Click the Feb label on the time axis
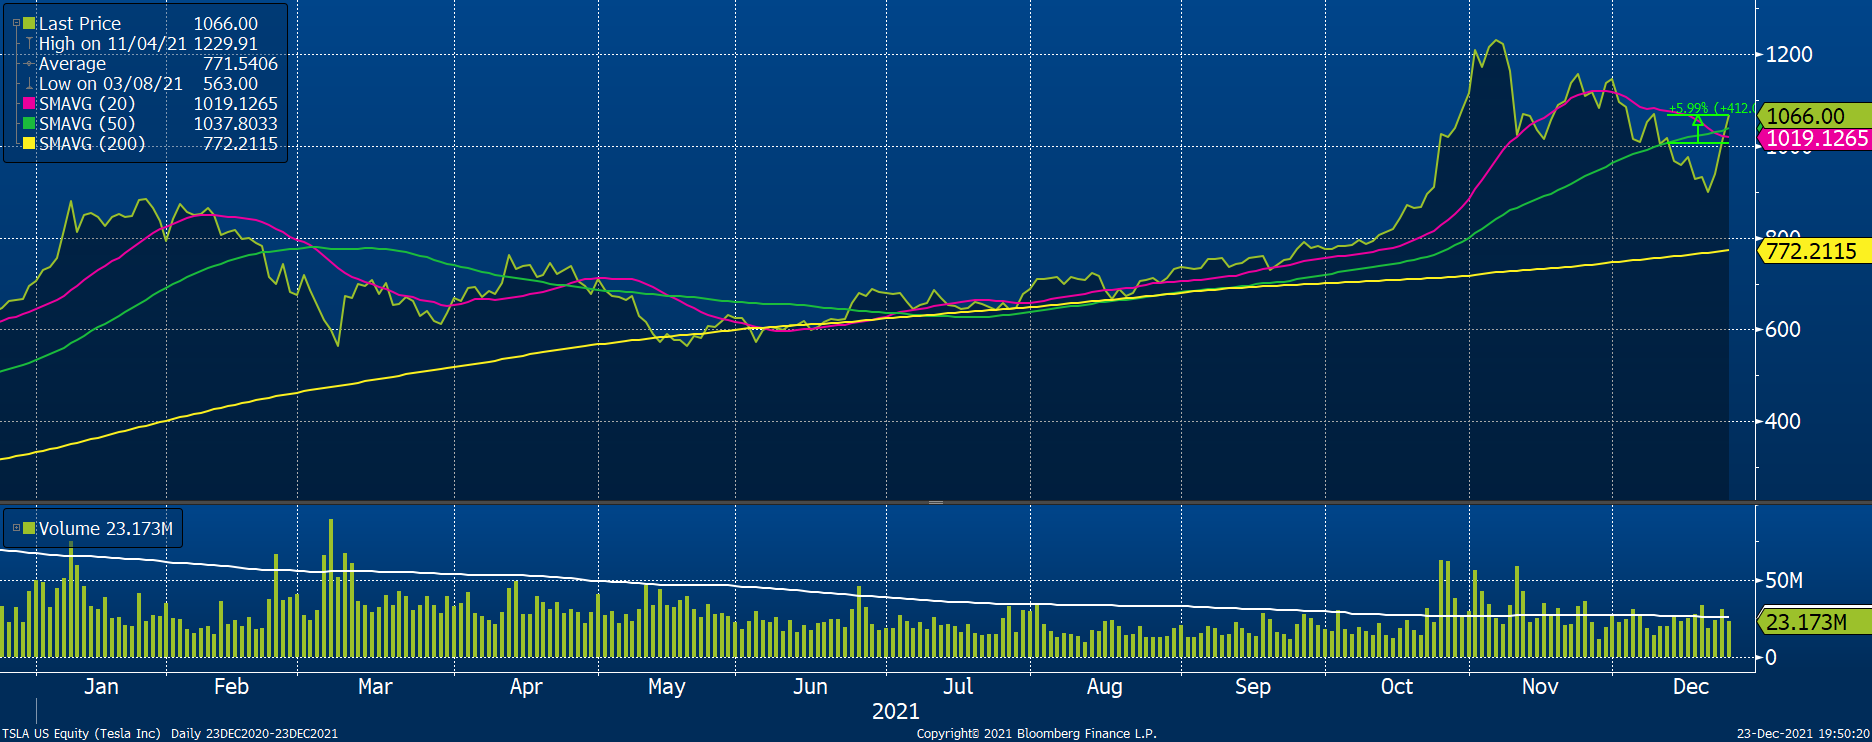The height and width of the screenshot is (742, 1872). pyautogui.click(x=231, y=686)
